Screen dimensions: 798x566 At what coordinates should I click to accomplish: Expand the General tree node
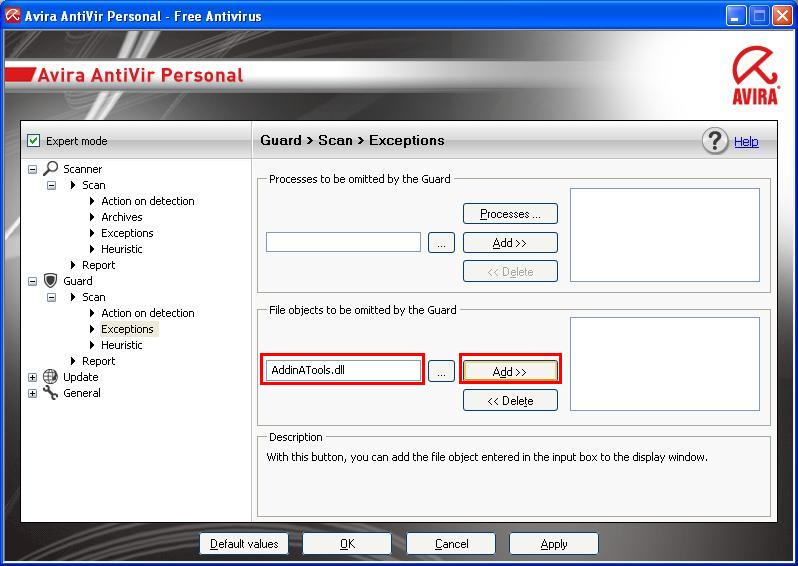33,393
